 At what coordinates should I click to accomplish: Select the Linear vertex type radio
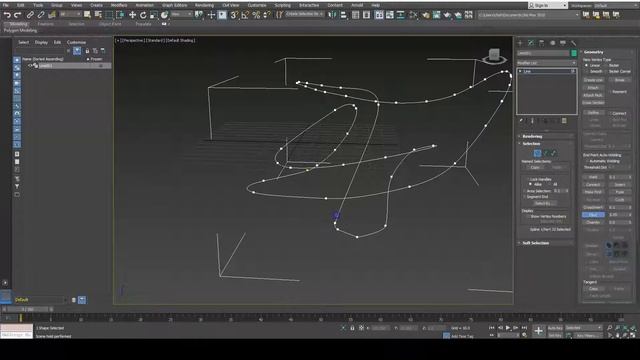(x=587, y=65)
